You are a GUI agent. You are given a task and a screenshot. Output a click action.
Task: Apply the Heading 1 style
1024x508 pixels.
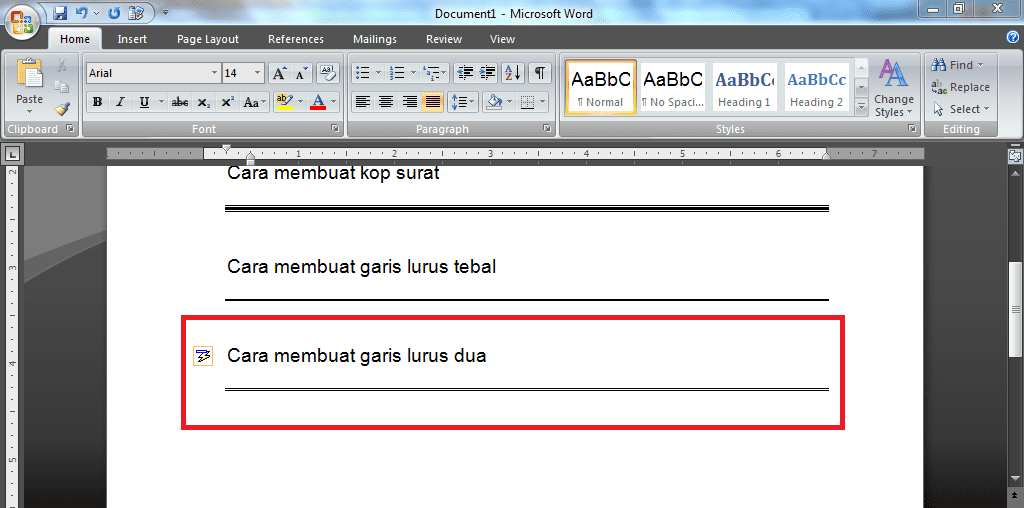(x=744, y=87)
